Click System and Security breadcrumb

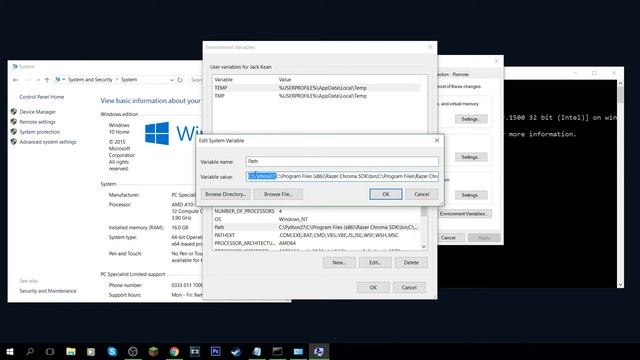pos(90,80)
